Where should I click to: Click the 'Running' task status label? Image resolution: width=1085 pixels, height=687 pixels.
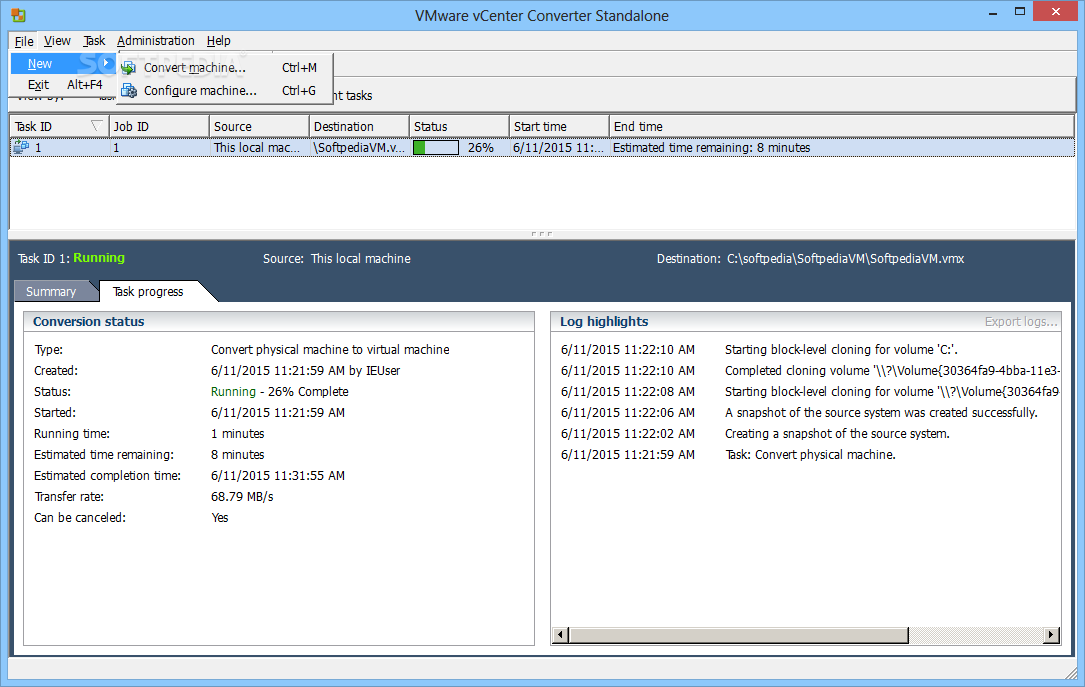pos(99,258)
